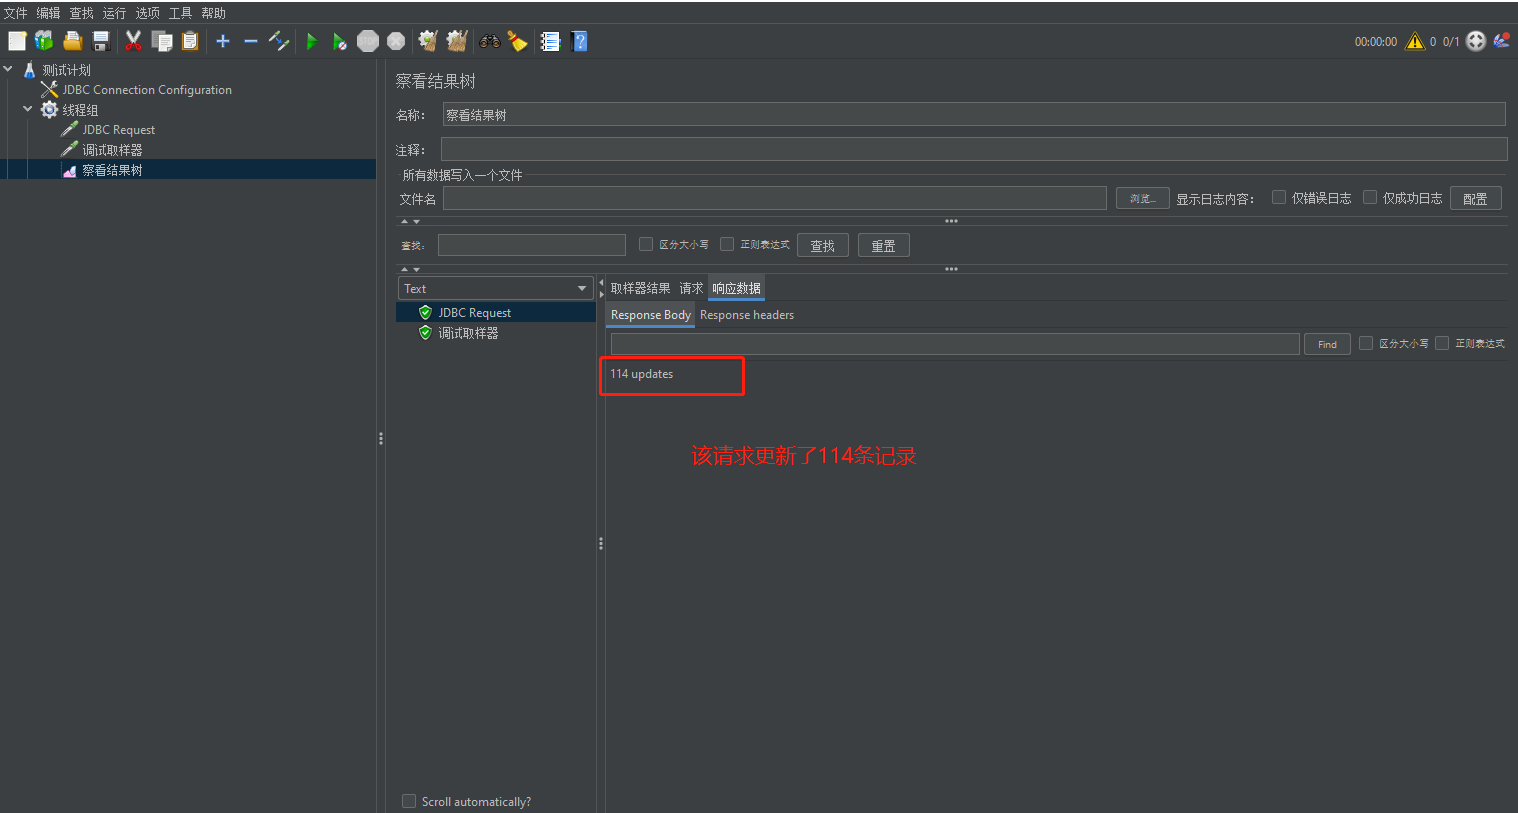The height and width of the screenshot is (813, 1518).
Task: Clear results with the single broom icon
Action: (x=428, y=41)
